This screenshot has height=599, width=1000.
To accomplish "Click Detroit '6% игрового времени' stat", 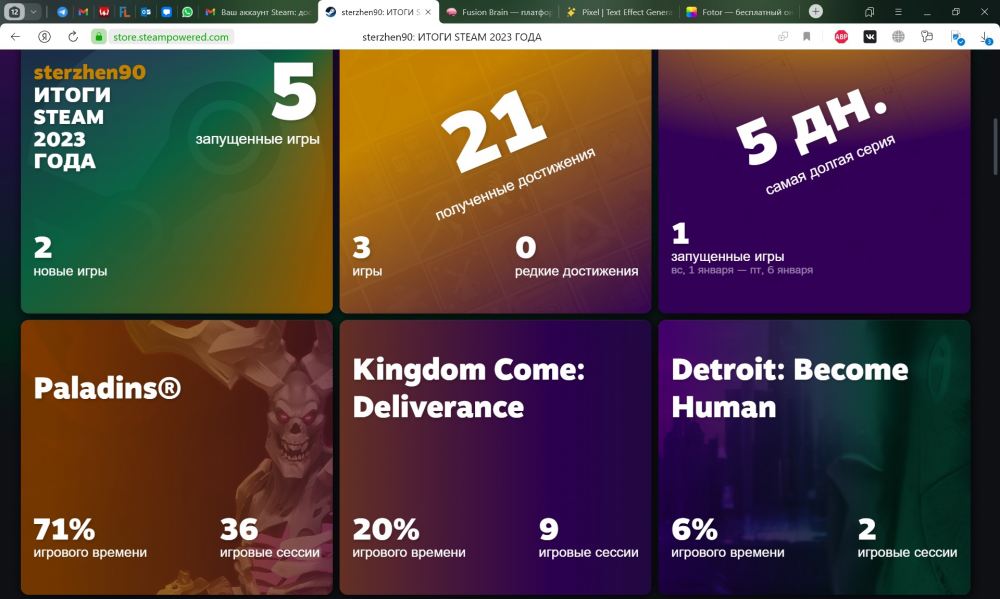I will [728, 537].
